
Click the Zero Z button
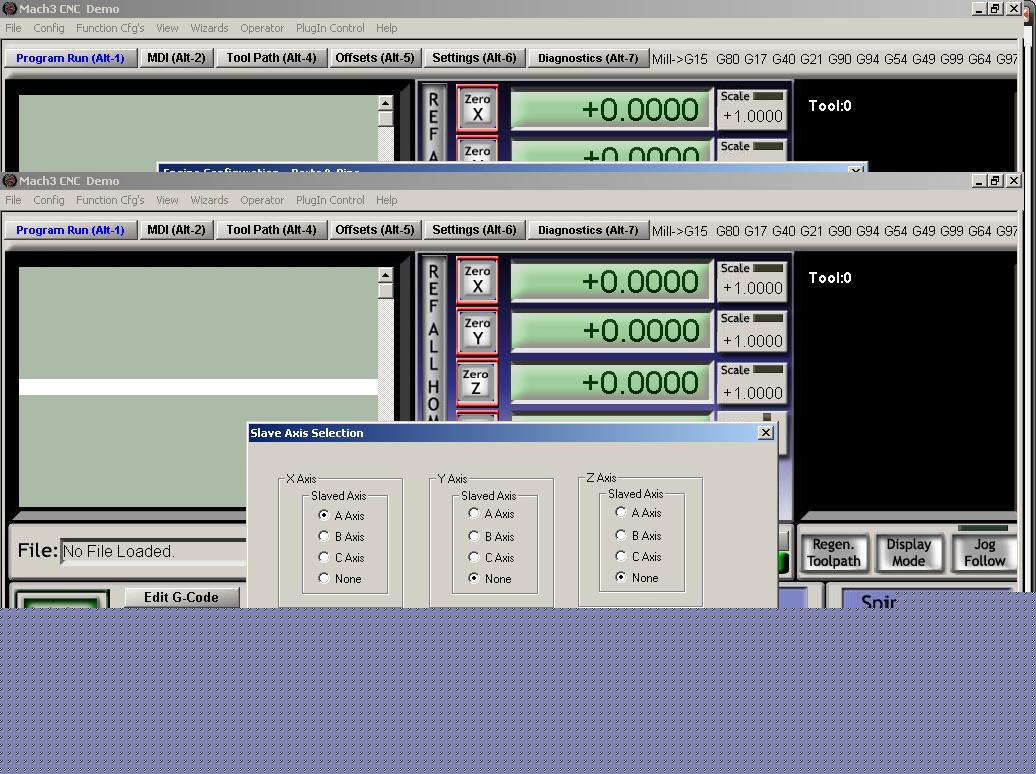[477, 383]
